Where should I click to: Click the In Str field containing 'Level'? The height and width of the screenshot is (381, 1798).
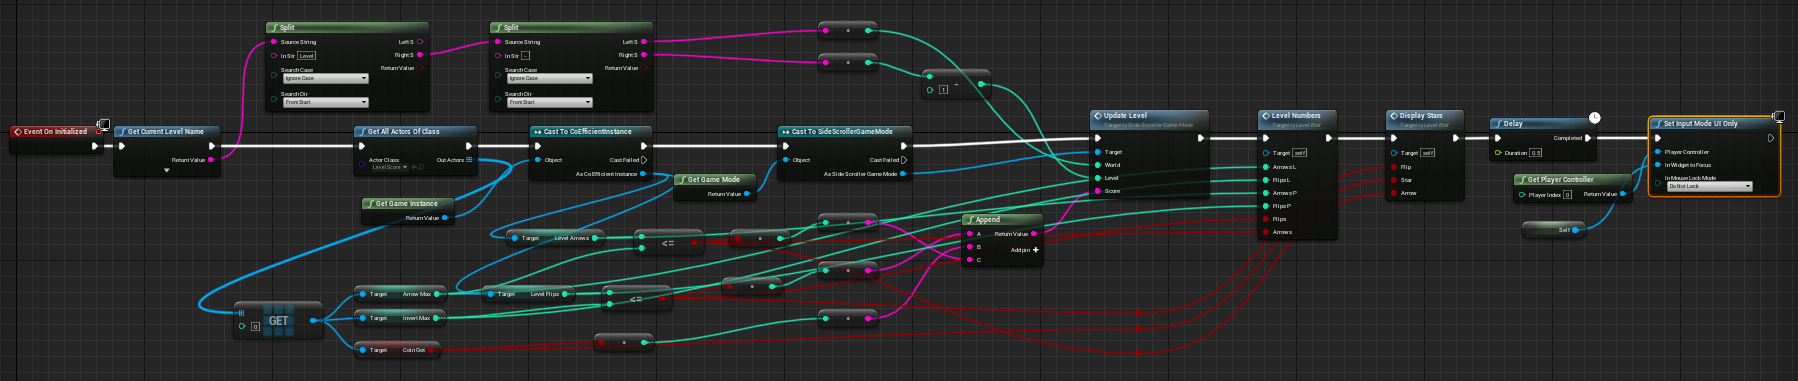click(x=307, y=56)
